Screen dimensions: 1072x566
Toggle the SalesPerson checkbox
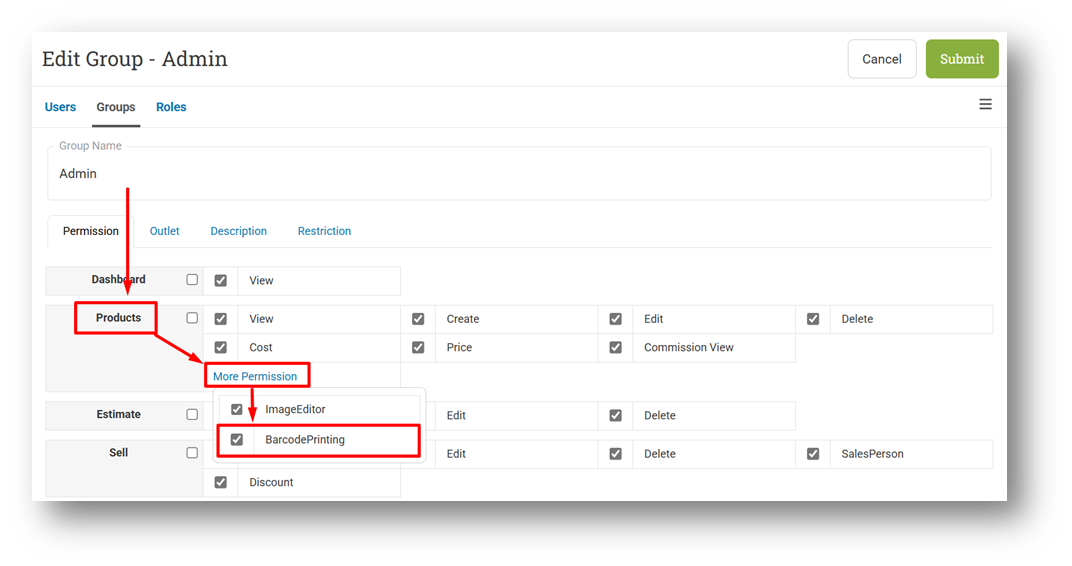(x=813, y=453)
